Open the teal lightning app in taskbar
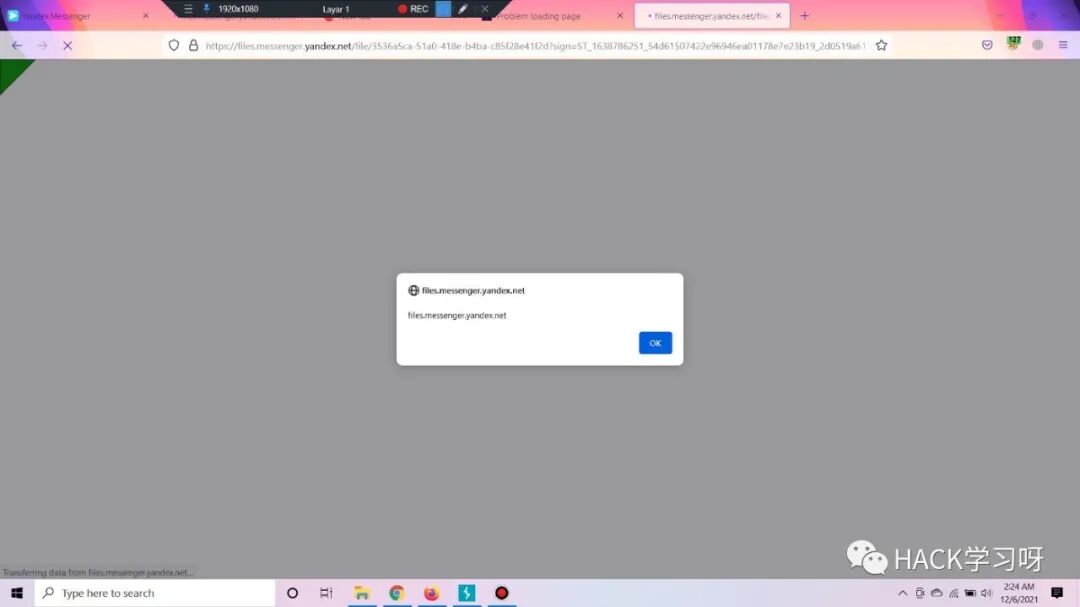The image size is (1080, 607). tap(466, 593)
